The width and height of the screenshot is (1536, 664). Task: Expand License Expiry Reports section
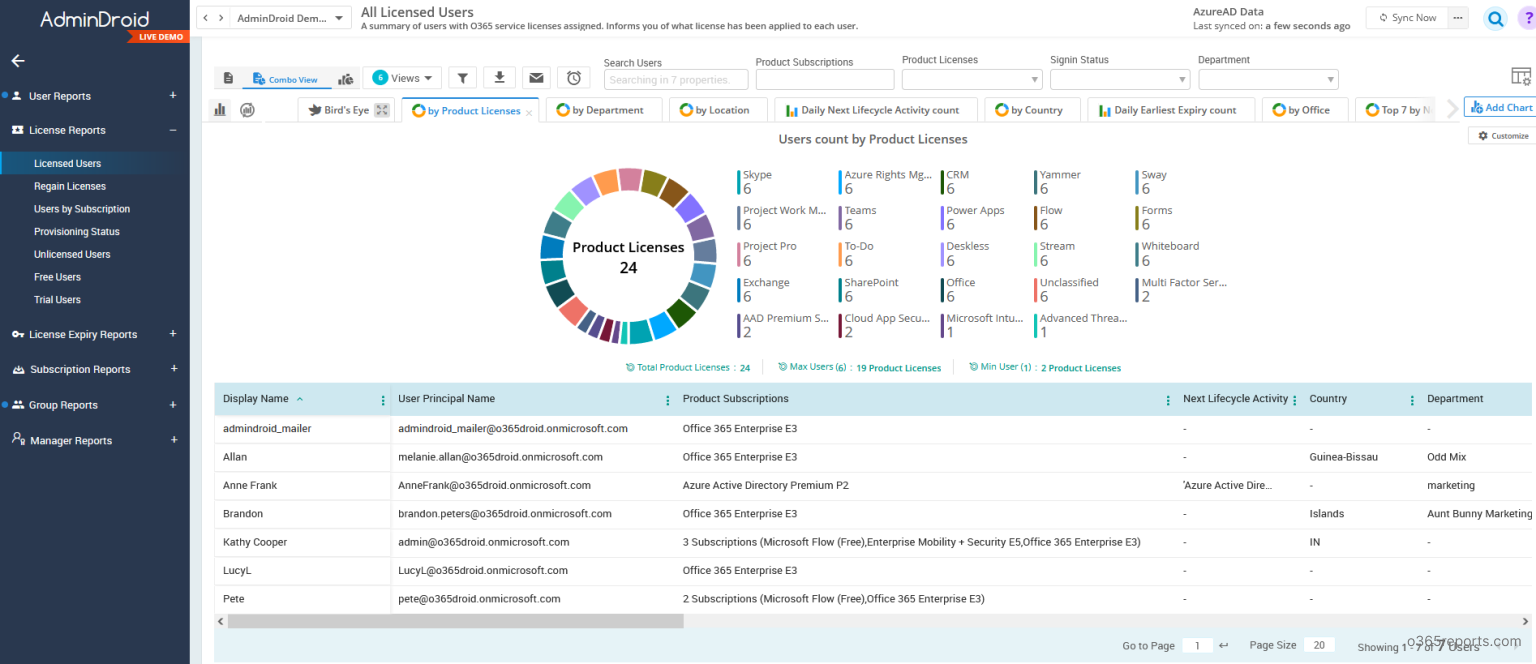(x=173, y=334)
